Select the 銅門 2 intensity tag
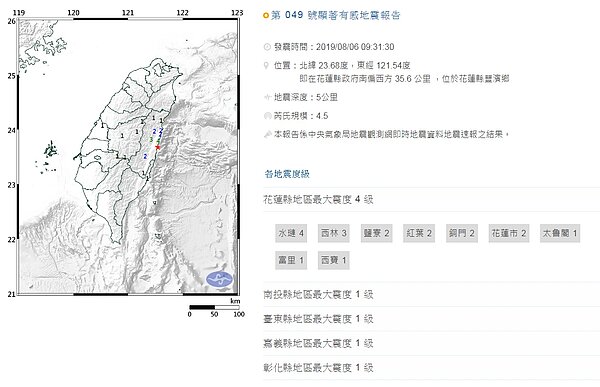This screenshot has height=387, width=600. click(x=461, y=233)
